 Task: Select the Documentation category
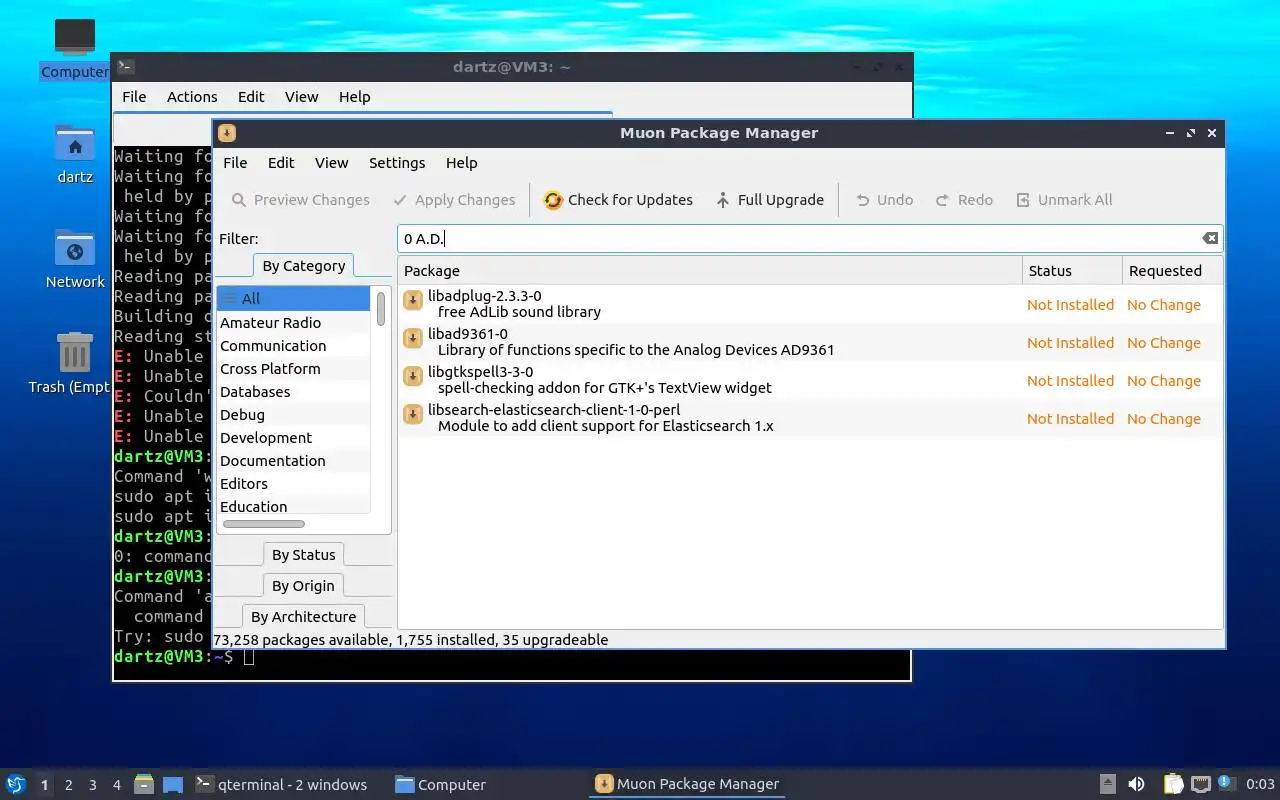click(294, 461)
